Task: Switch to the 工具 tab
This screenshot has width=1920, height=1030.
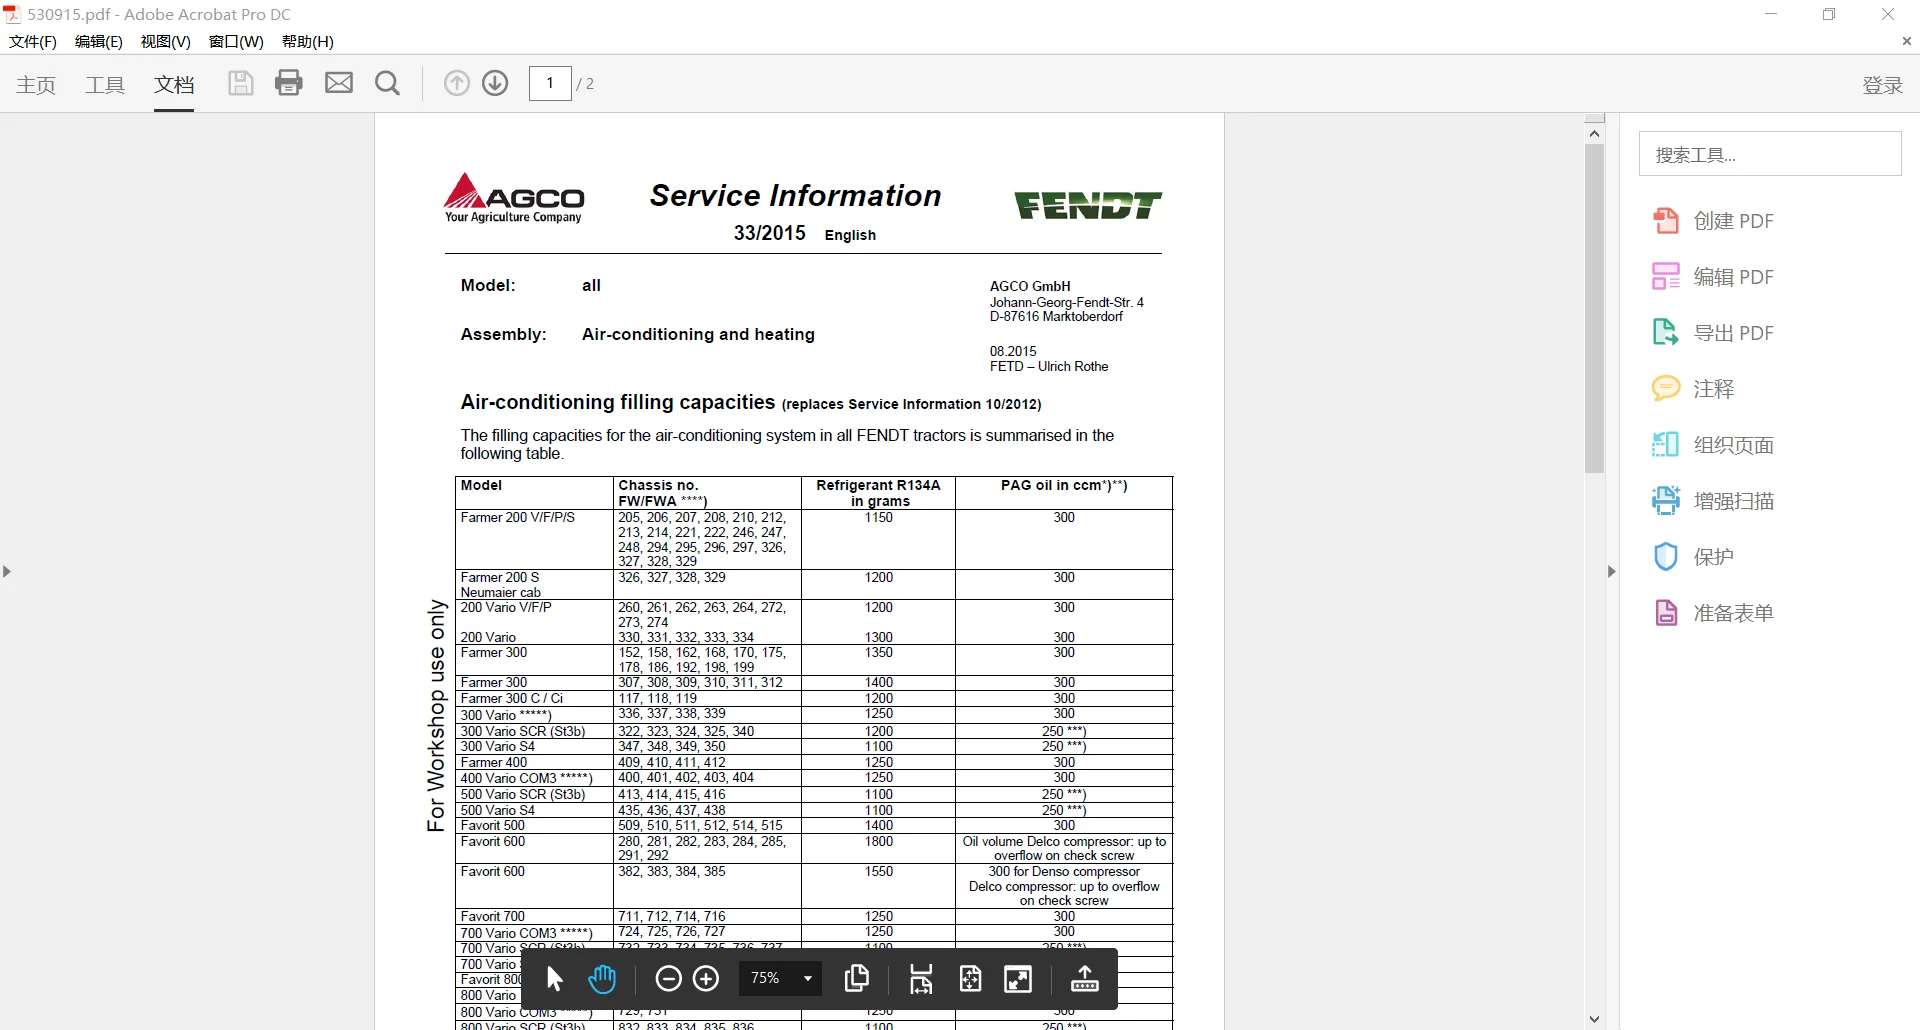Action: coord(105,85)
